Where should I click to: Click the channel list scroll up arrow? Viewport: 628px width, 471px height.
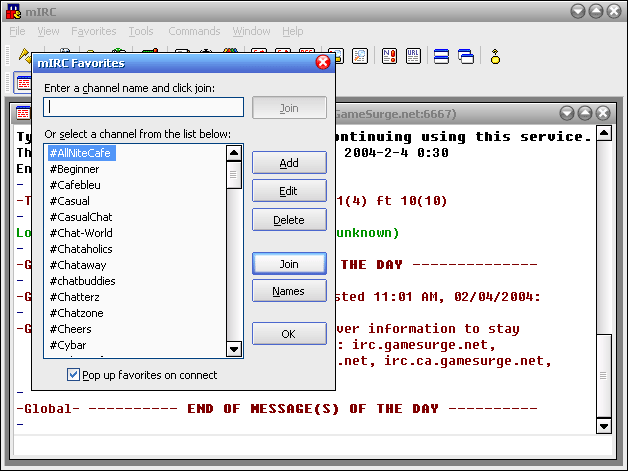coord(234,153)
